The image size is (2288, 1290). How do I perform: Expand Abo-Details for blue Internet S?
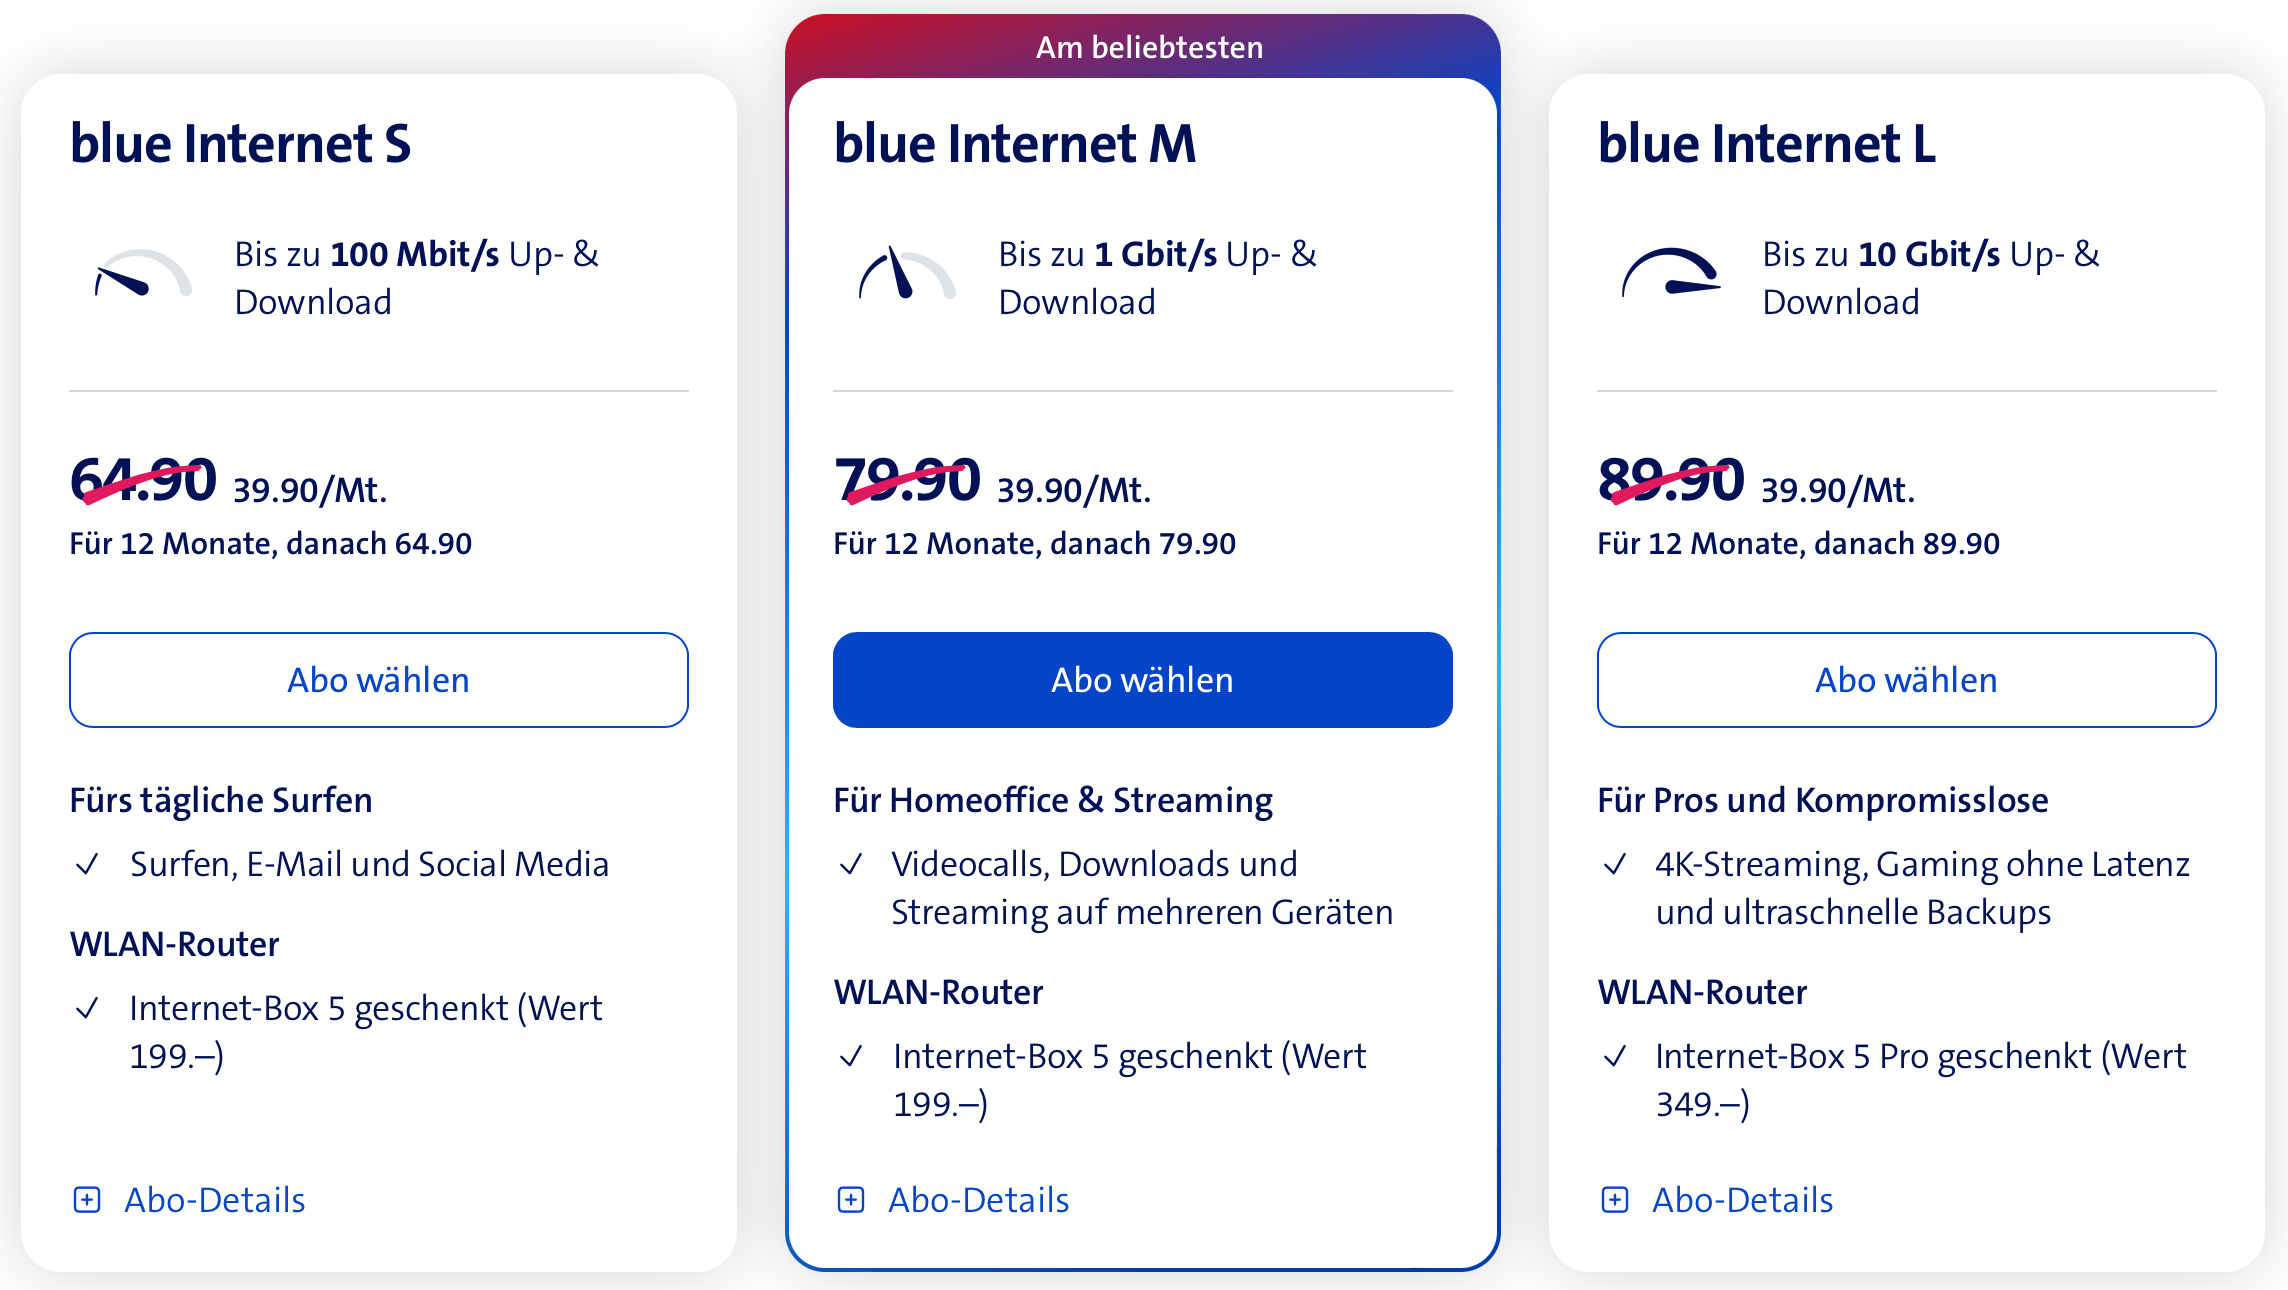tap(216, 1199)
